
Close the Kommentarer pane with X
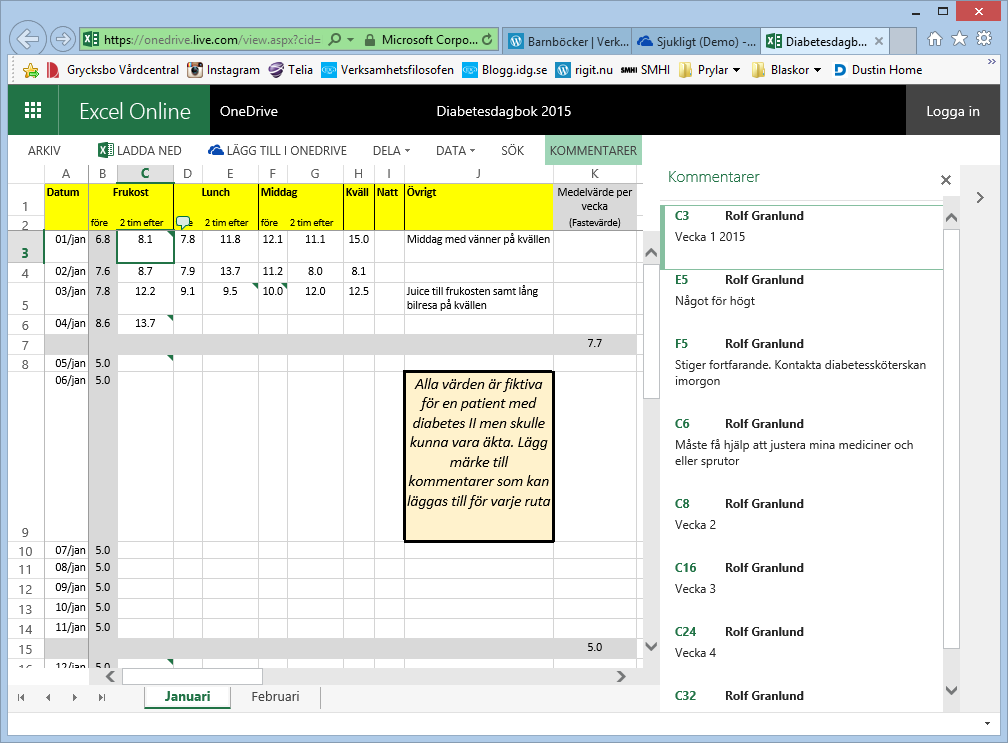pos(945,180)
